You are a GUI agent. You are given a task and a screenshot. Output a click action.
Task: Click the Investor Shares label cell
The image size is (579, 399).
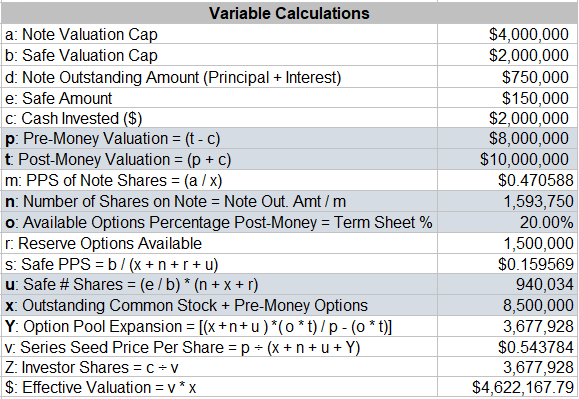219,367
